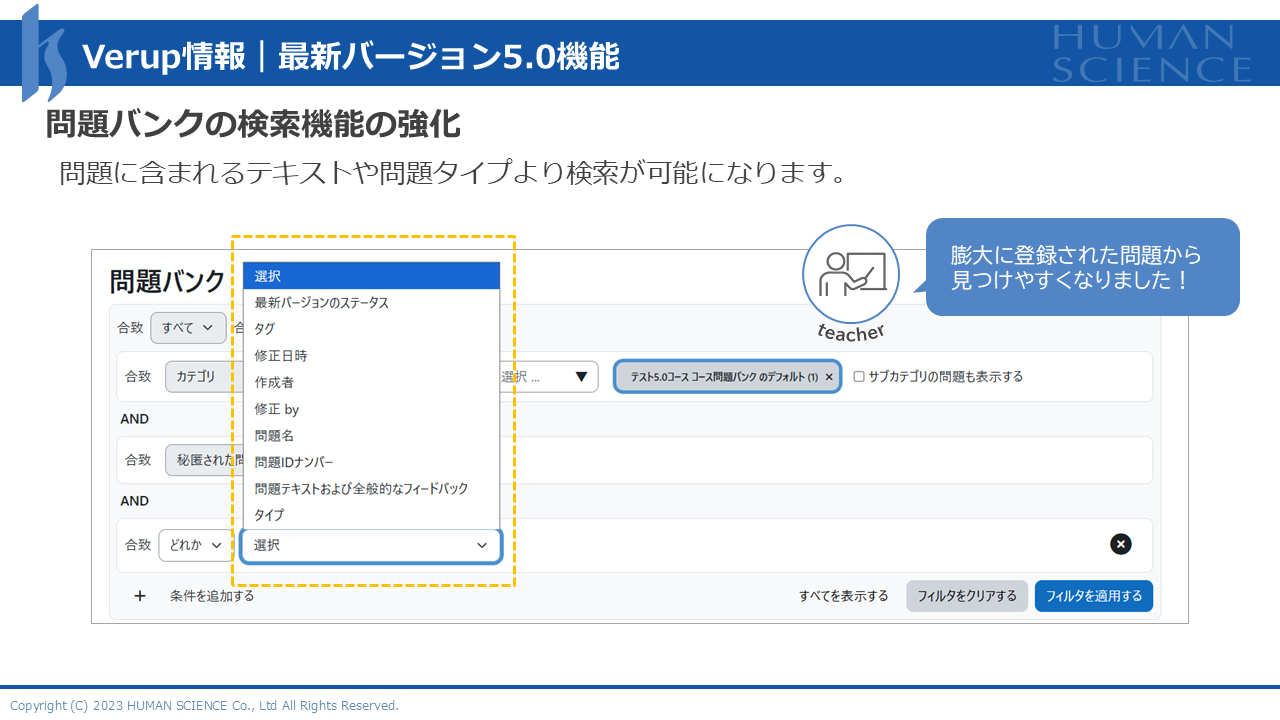1280x720 pixels.
Task: Open the category 選択 search dropdown arrow
Action: (x=581, y=377)
